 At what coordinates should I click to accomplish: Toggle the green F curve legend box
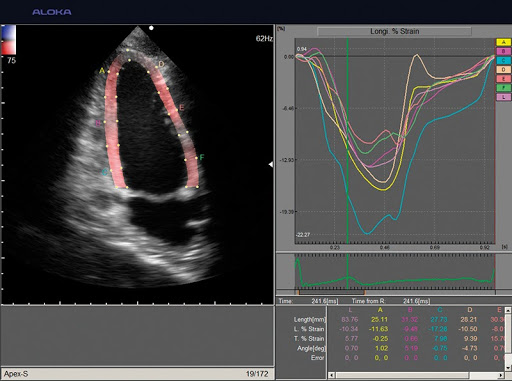coord(503,88)
